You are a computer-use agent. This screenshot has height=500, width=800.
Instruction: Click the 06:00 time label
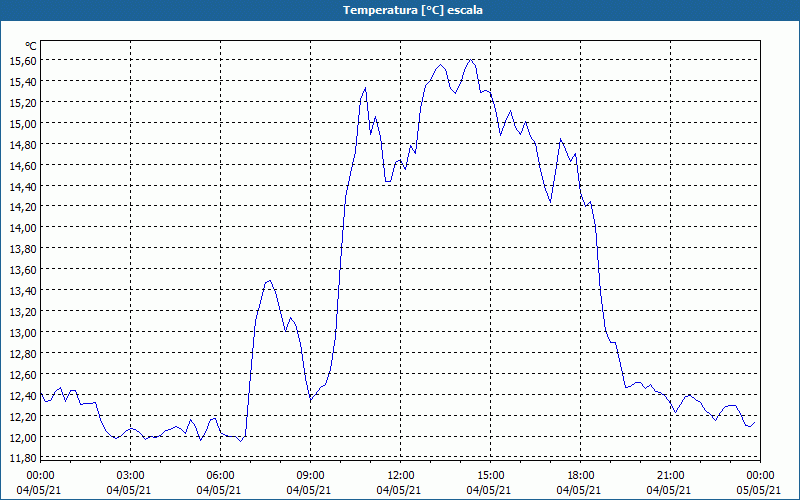pos(220,476)
